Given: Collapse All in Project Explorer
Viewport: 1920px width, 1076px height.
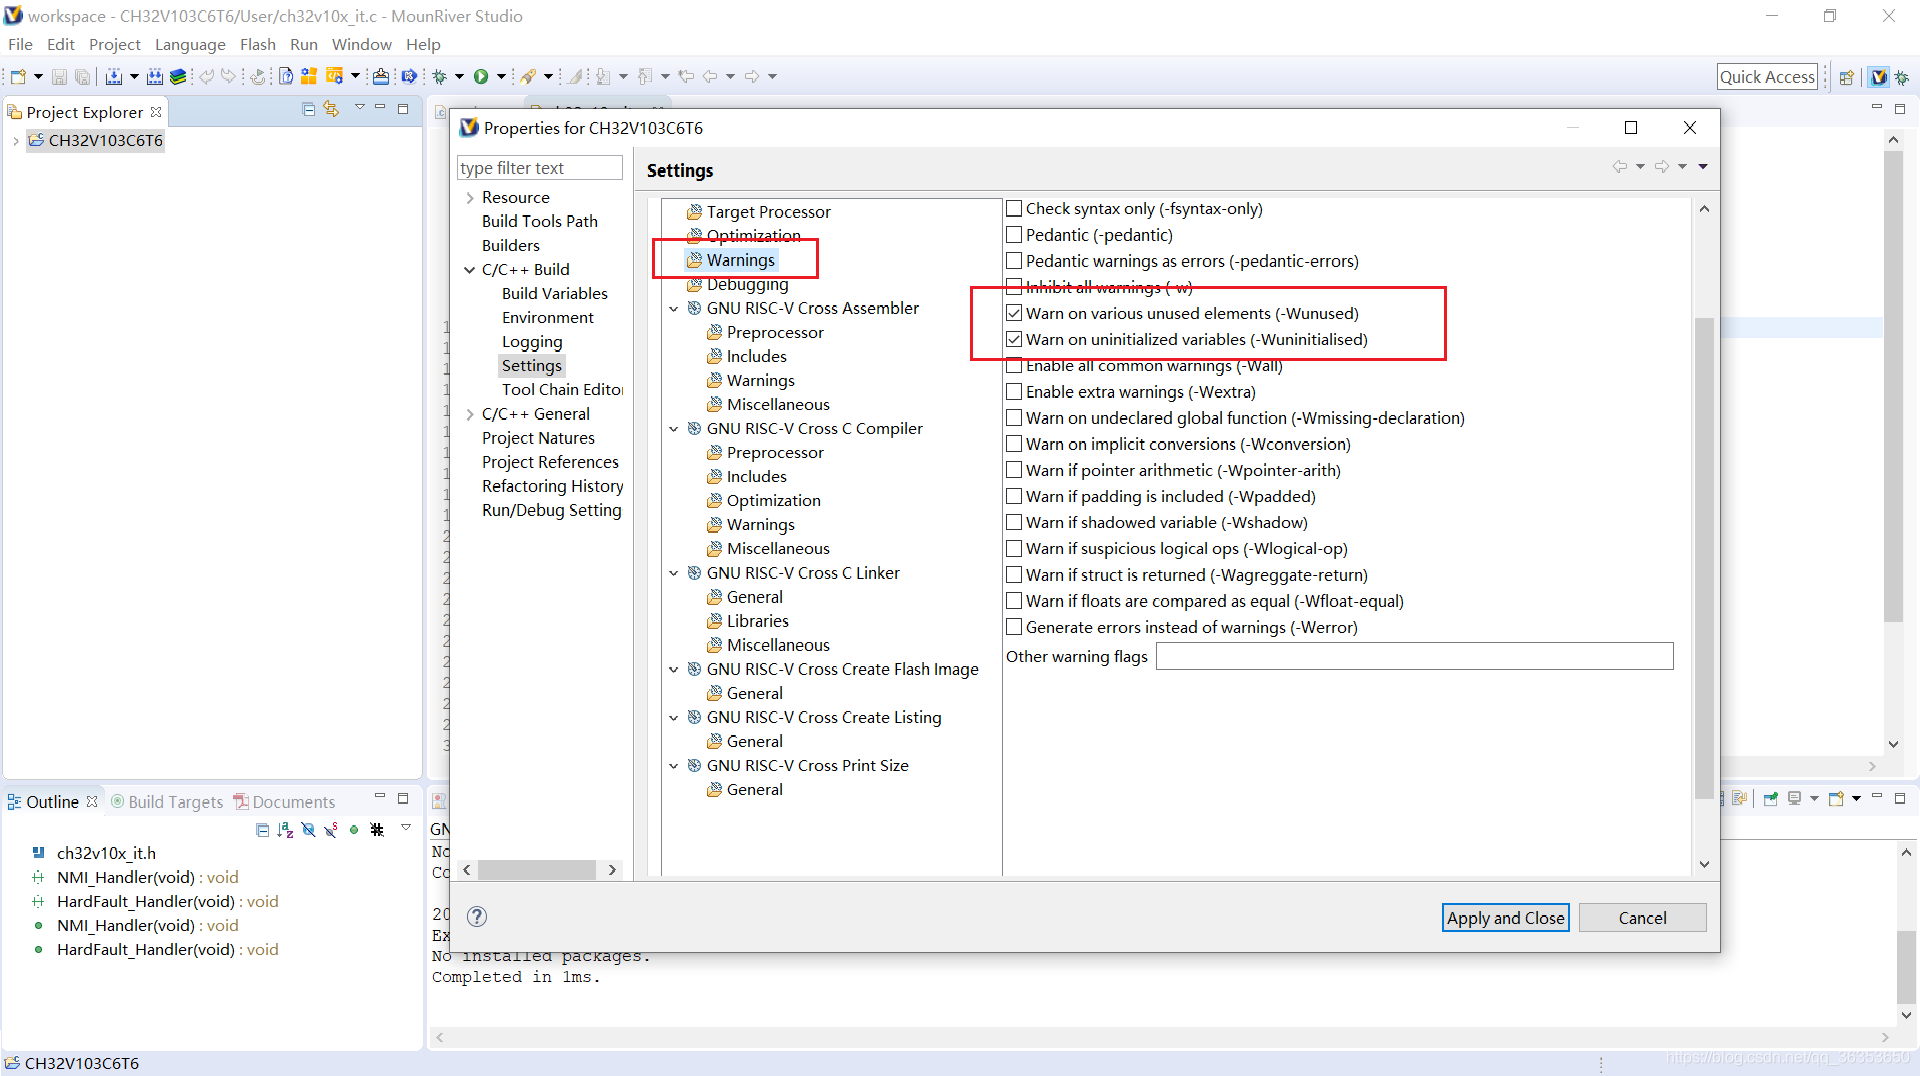Looking at the screenshot, I should coord(308,109).
